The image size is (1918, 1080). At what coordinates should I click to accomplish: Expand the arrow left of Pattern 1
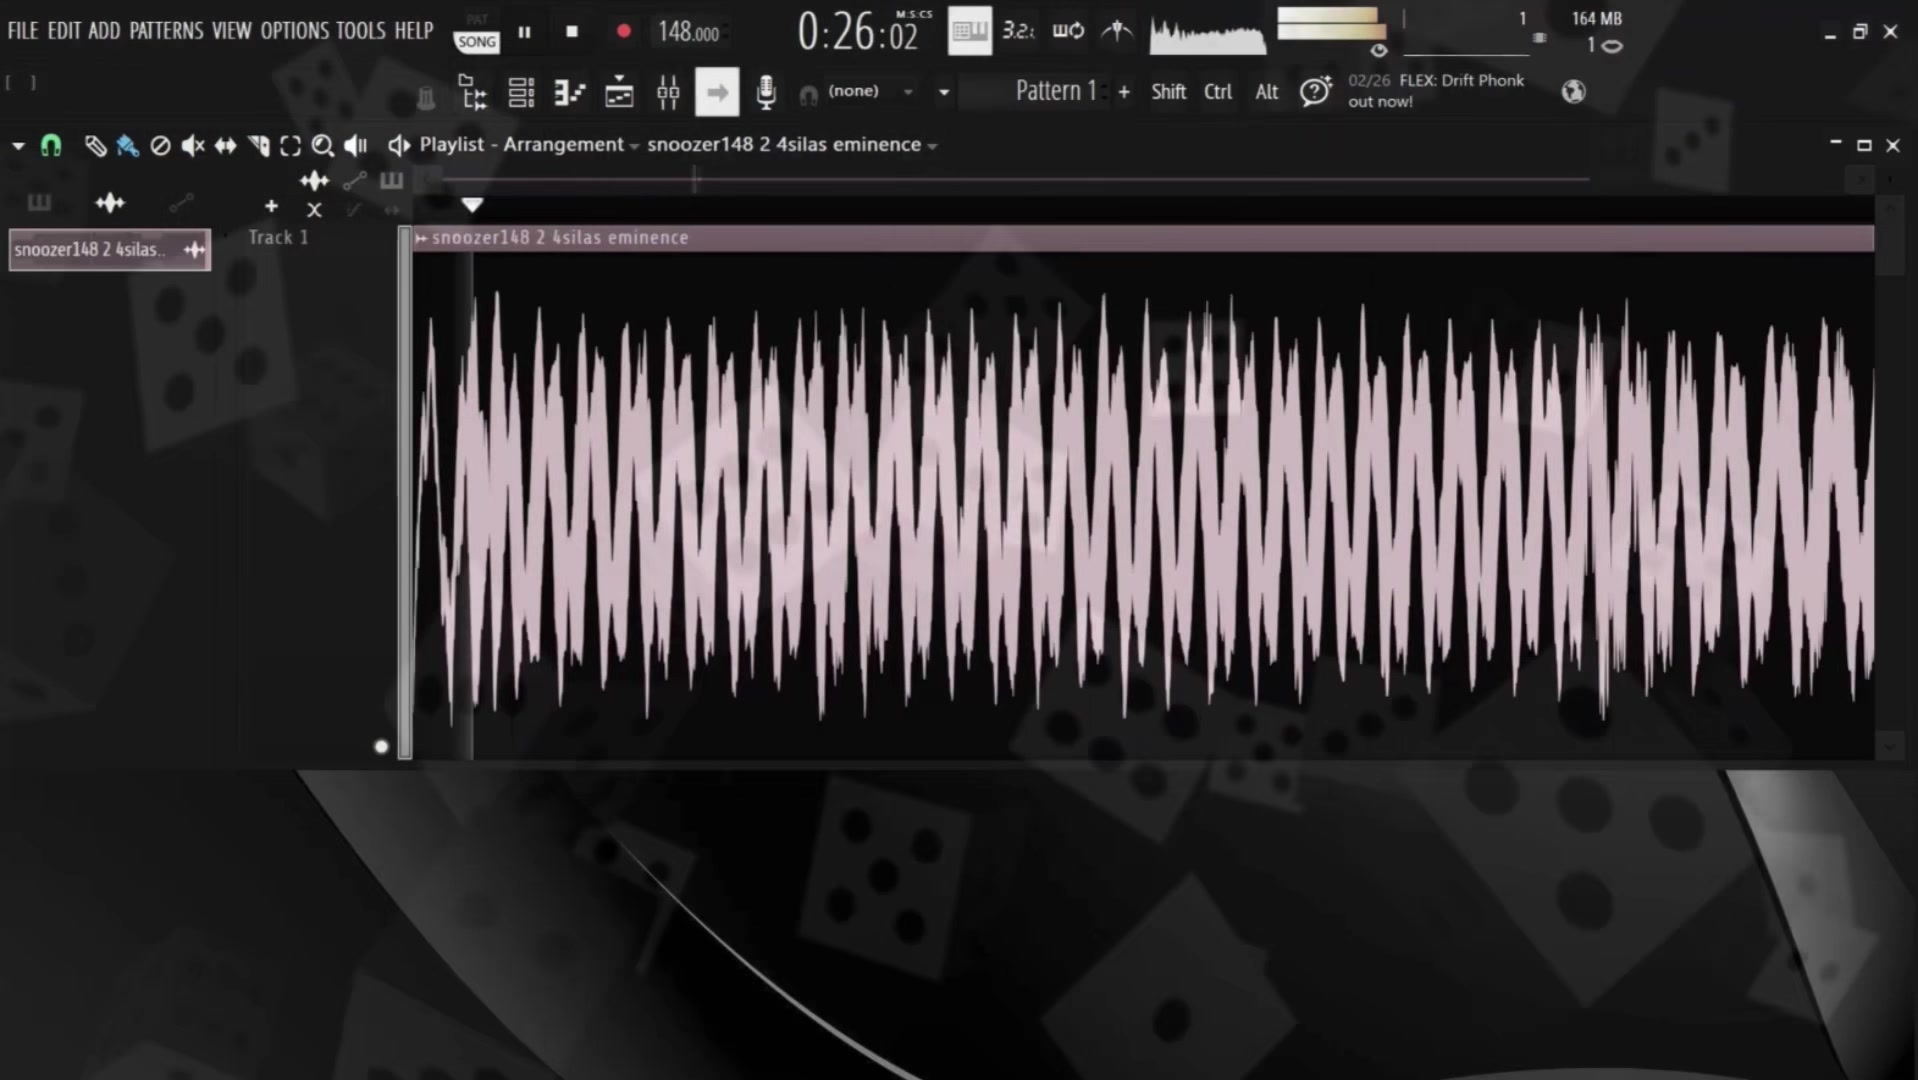tap(944, 92)
